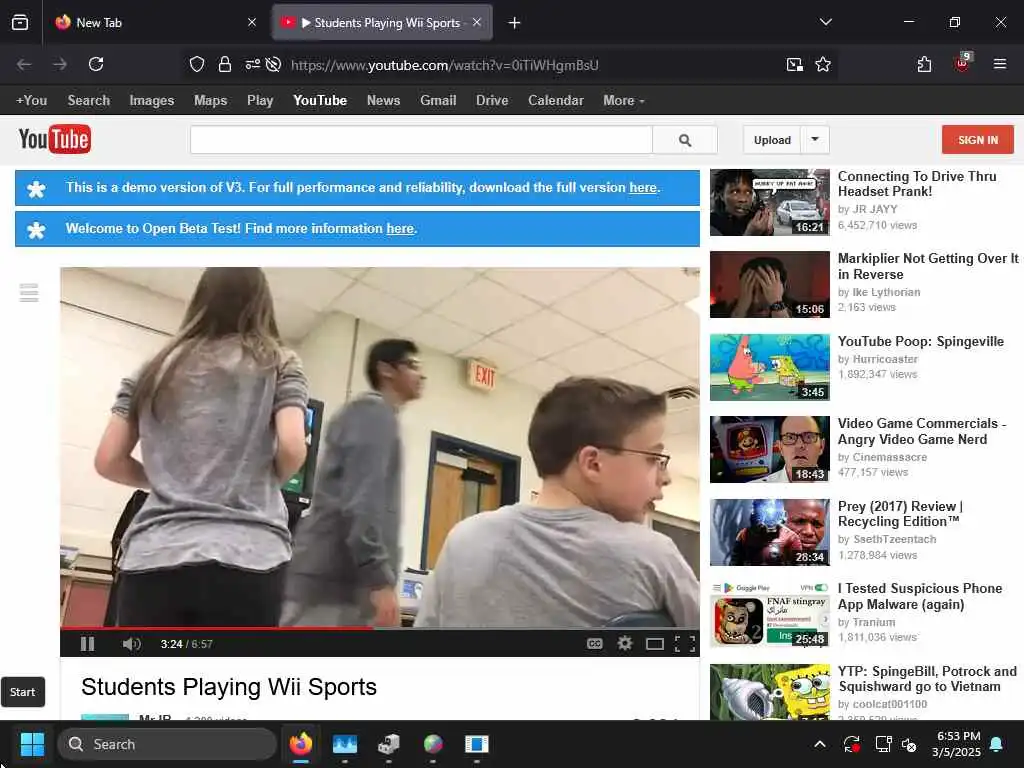1024x768 pixels.
Task: Go back with the browser back arrow
Action: [24, 64]
